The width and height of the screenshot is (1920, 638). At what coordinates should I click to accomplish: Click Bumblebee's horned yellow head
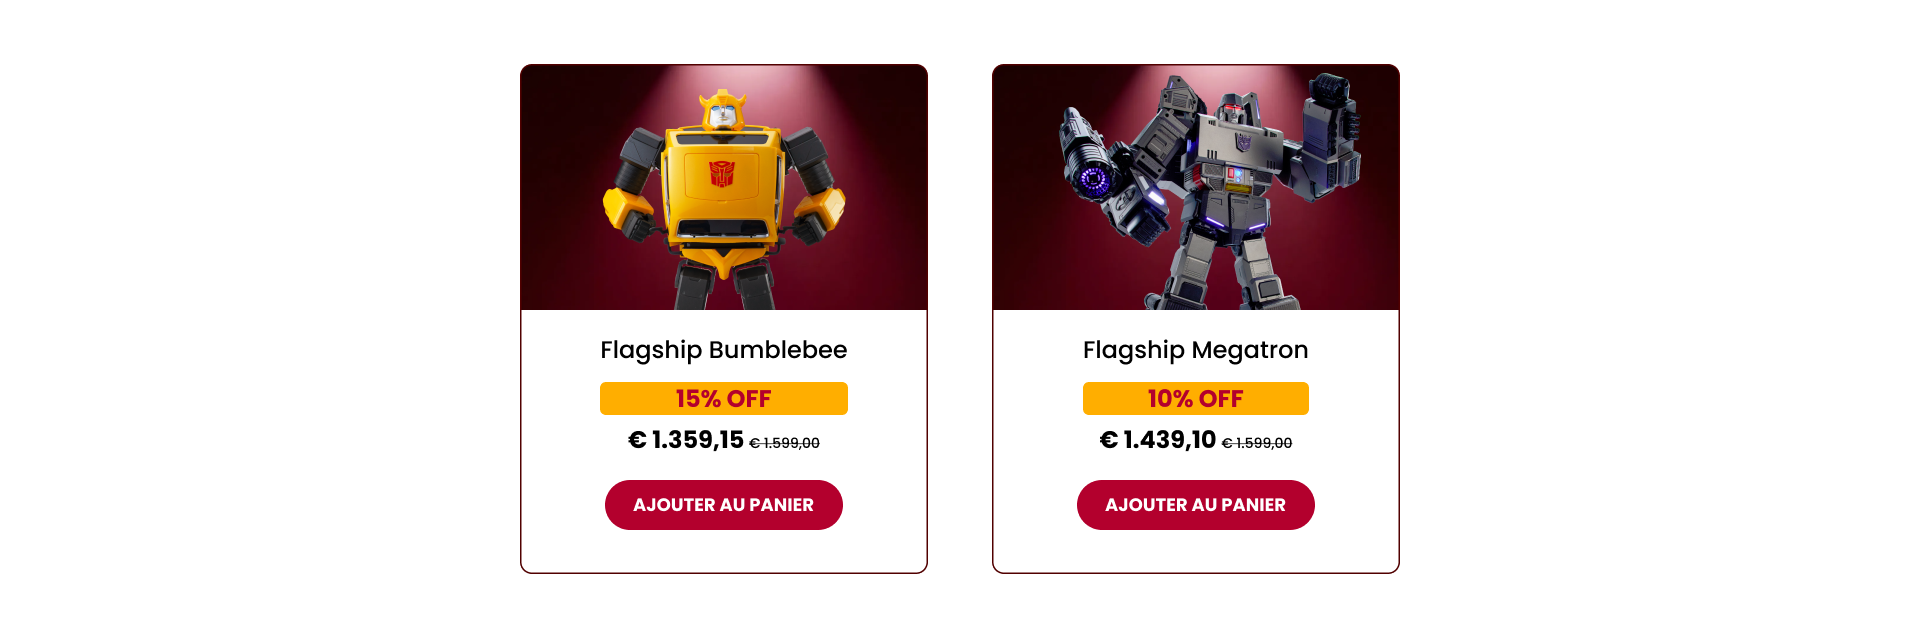(722, 110)
